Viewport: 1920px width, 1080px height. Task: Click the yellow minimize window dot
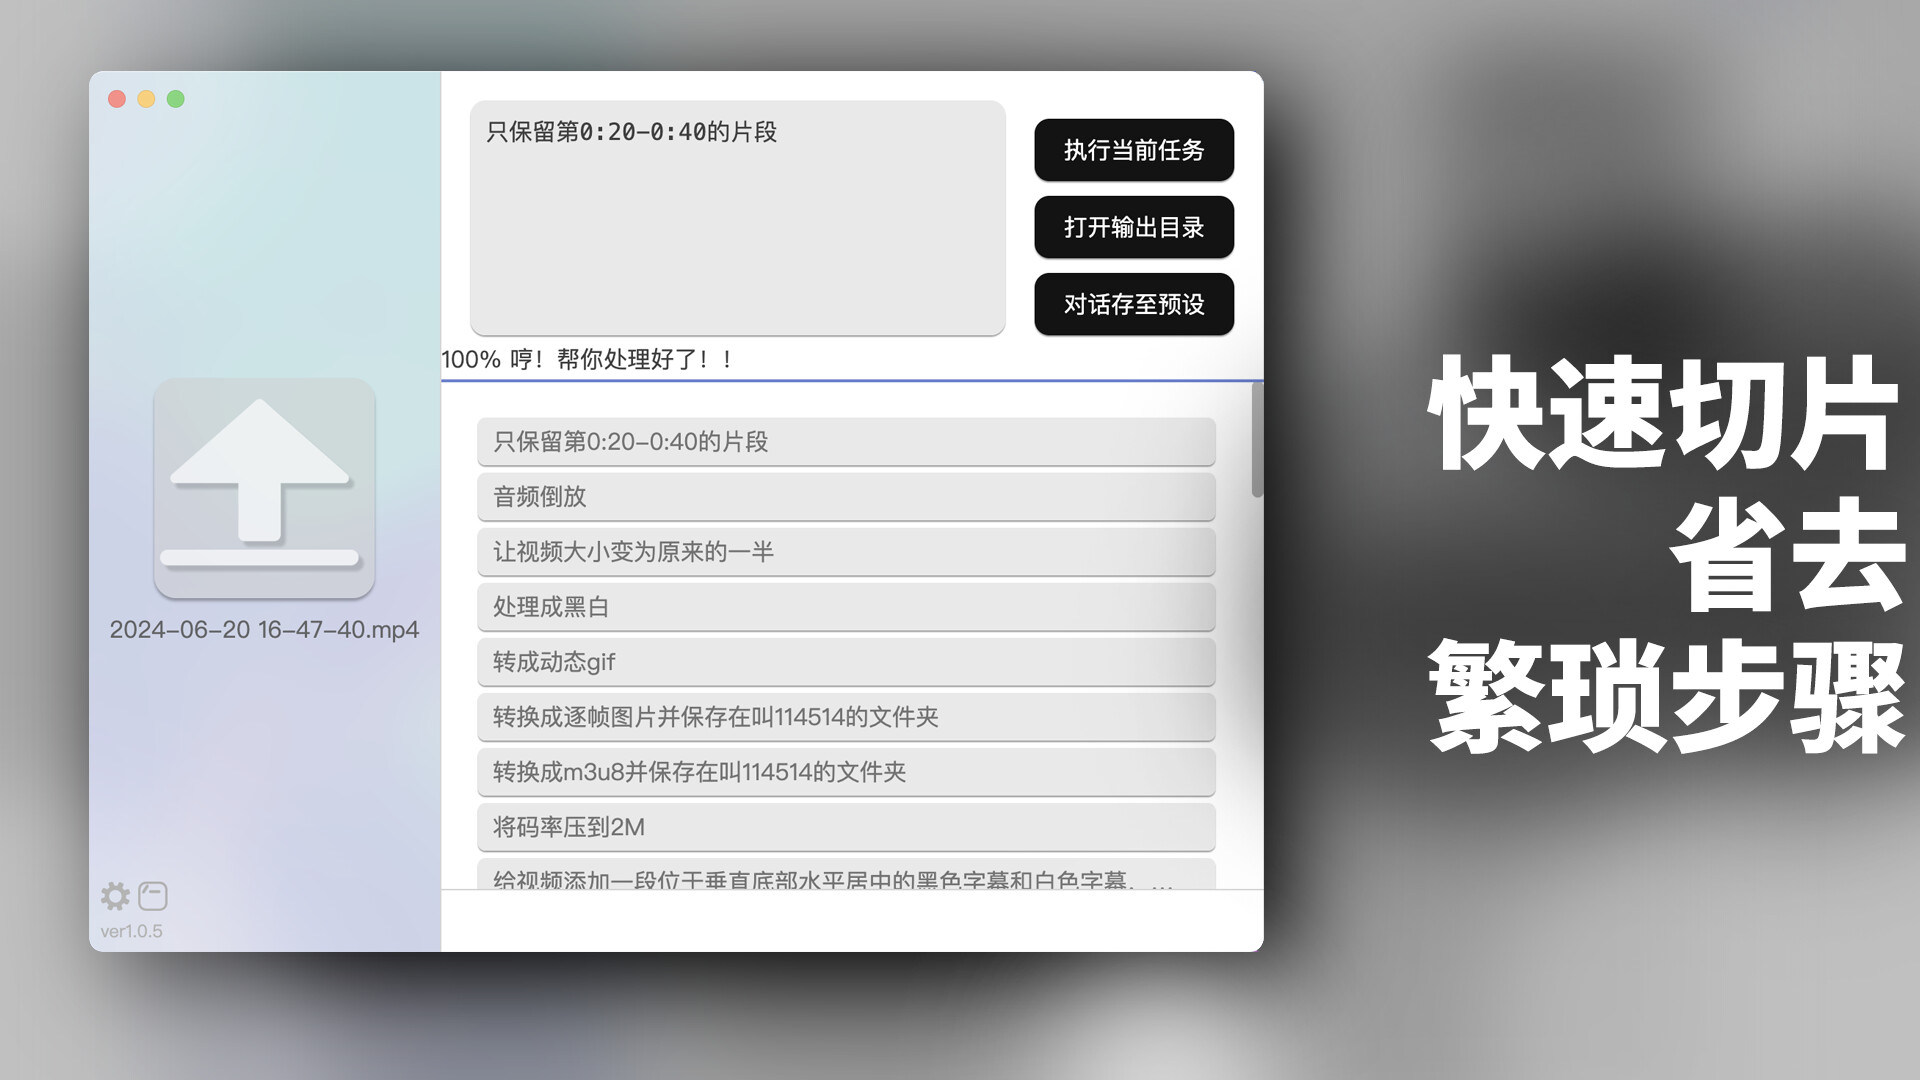[x=146, y=99]
